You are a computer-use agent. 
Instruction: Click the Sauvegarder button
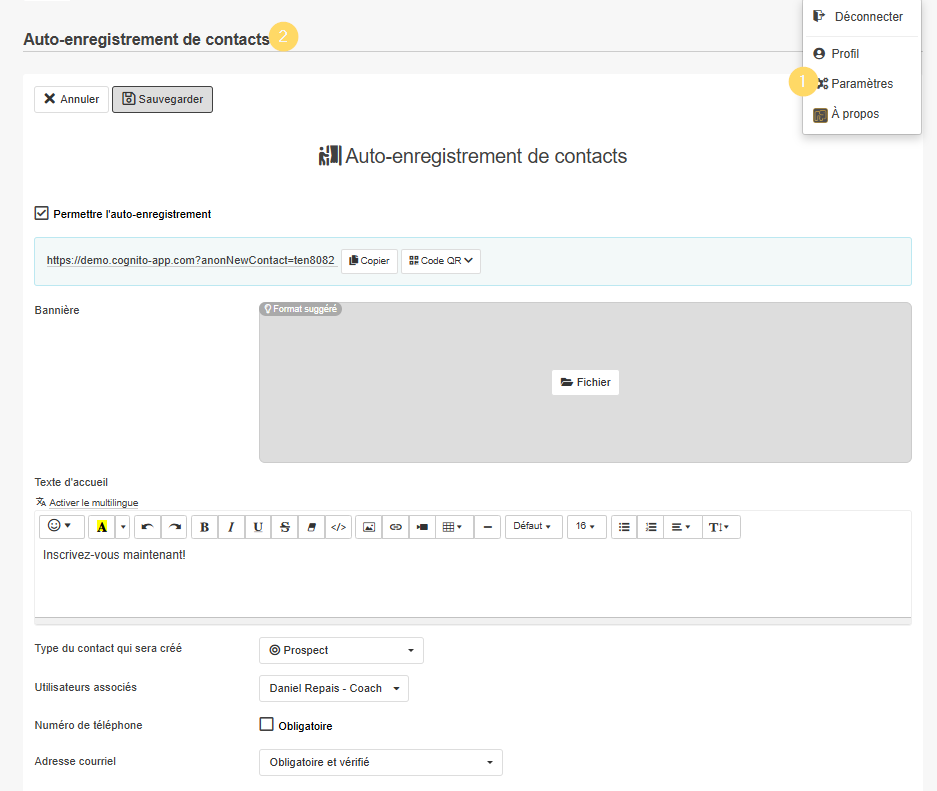162,99
